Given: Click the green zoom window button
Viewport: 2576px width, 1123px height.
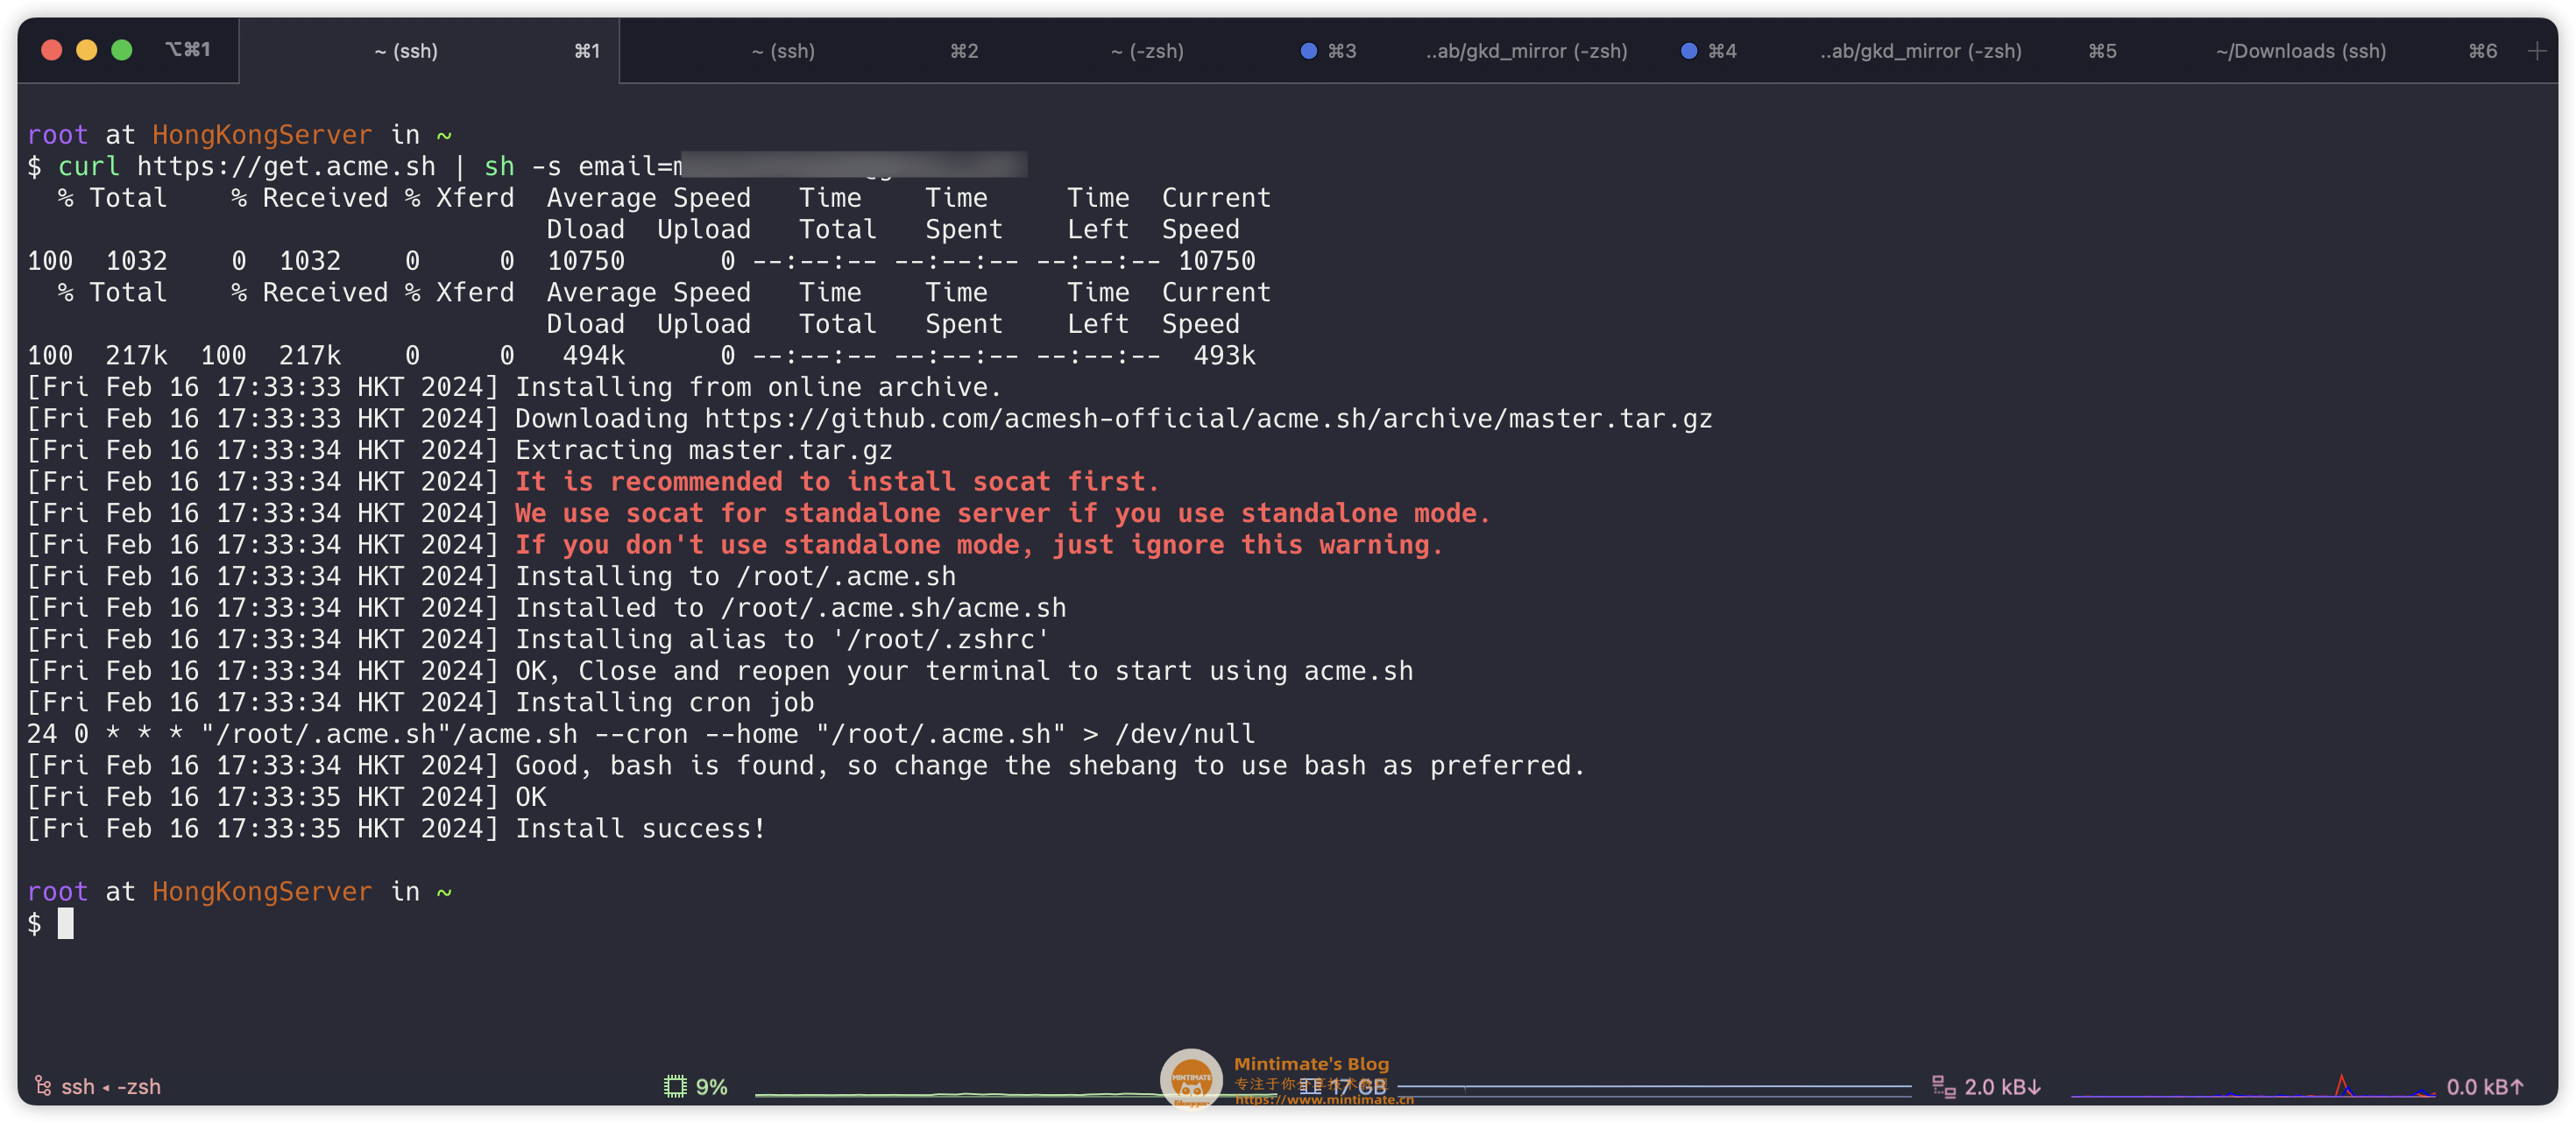Looking at the screenshot, I should (122, 49).
